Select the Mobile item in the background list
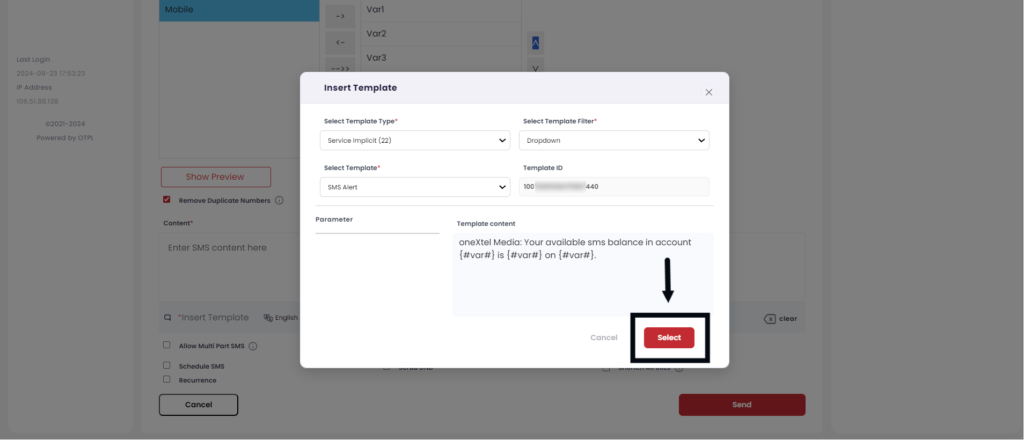Image resolution: width=1024 pixels, height=440 pixels. coord(239,10)
